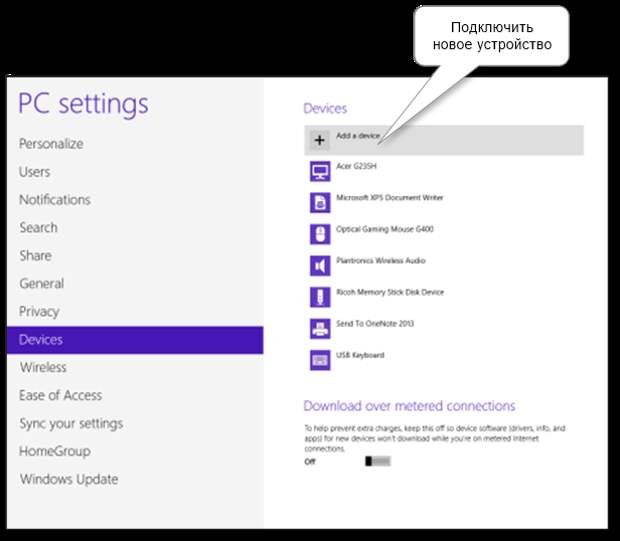Image resolution: width=620 pixels, height=541 pixels.
Task: Toggle the metered connections download switch
Action: [378, 461]
